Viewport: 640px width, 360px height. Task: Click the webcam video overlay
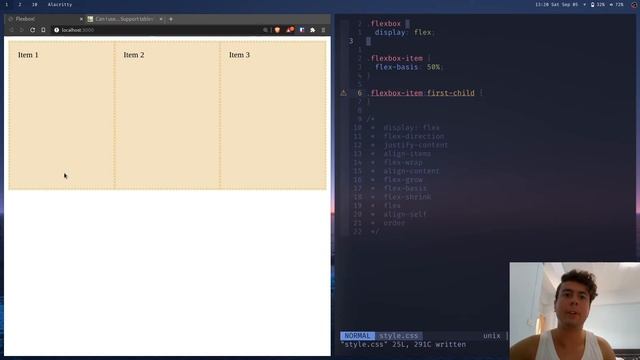pos(575,311)
